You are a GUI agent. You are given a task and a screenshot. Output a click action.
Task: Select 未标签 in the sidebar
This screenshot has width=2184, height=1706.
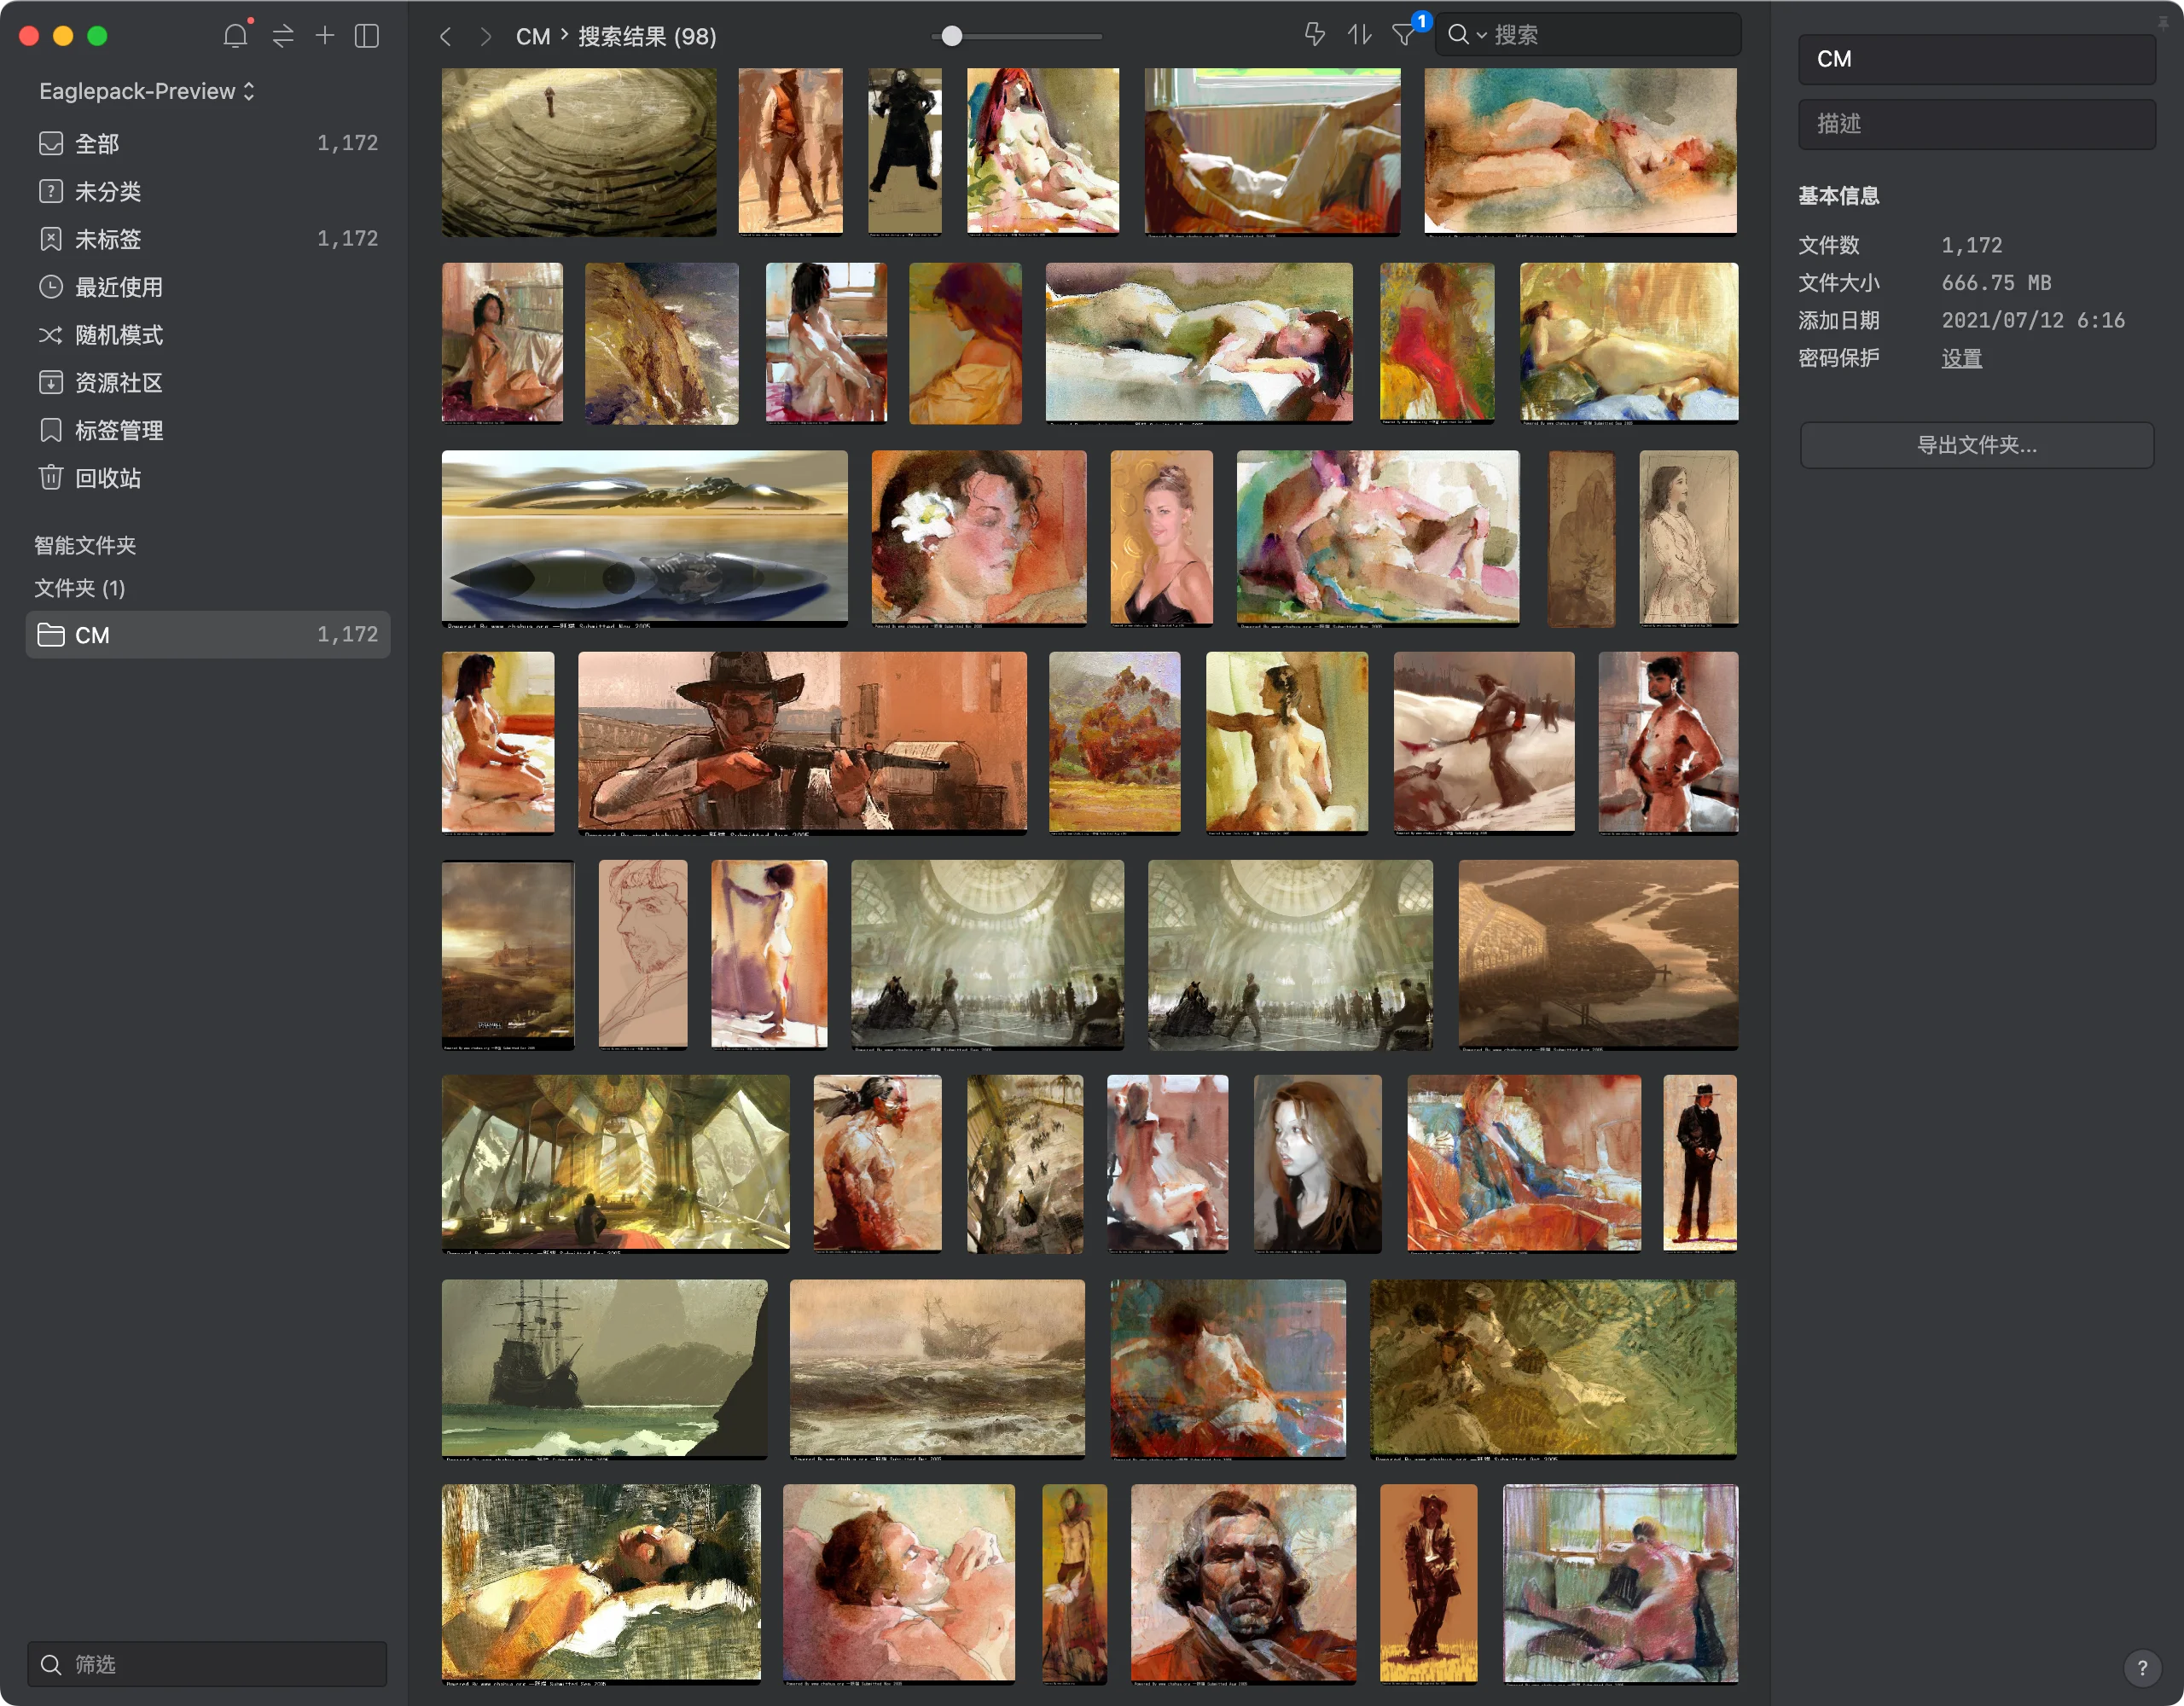click(208, 239)
